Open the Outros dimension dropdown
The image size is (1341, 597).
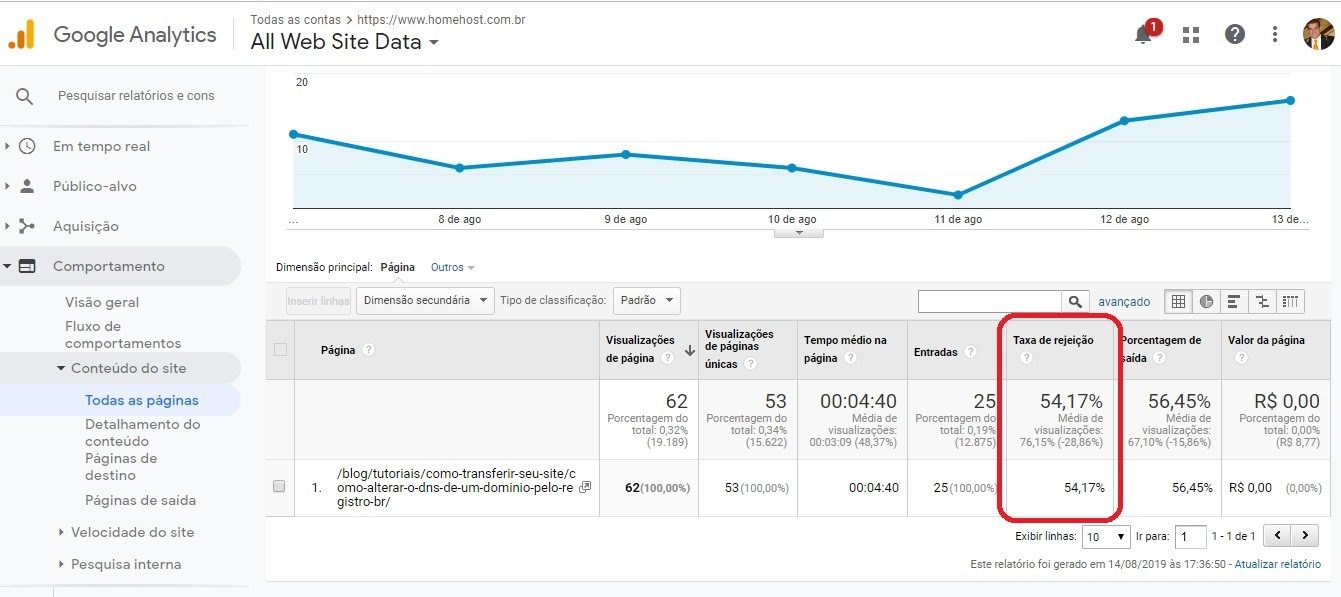point(453,268)
